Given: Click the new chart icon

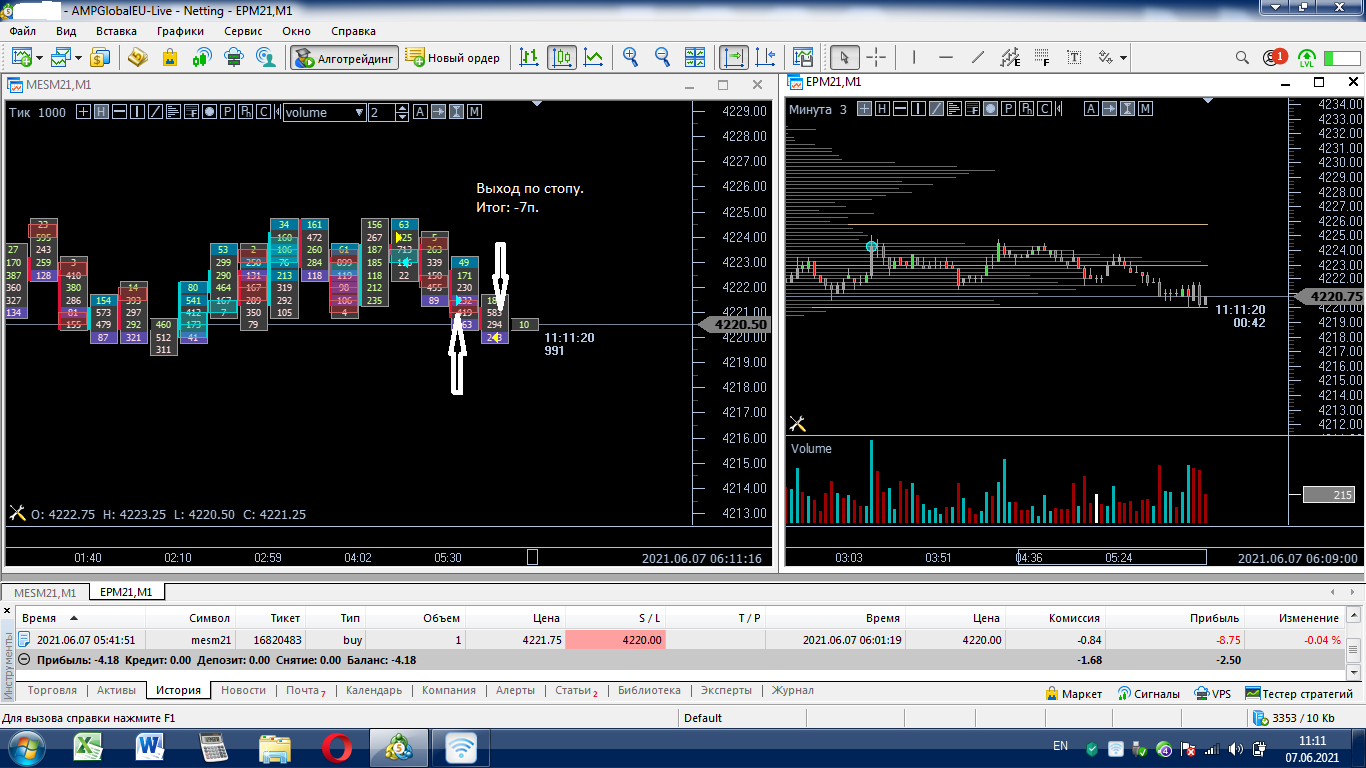Looking at the screenshot, I should [x=21, y=57].
